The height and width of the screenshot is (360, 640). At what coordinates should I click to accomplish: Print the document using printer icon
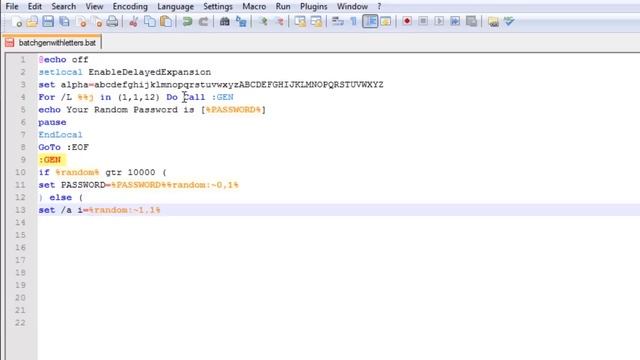[x=112, y=22]
